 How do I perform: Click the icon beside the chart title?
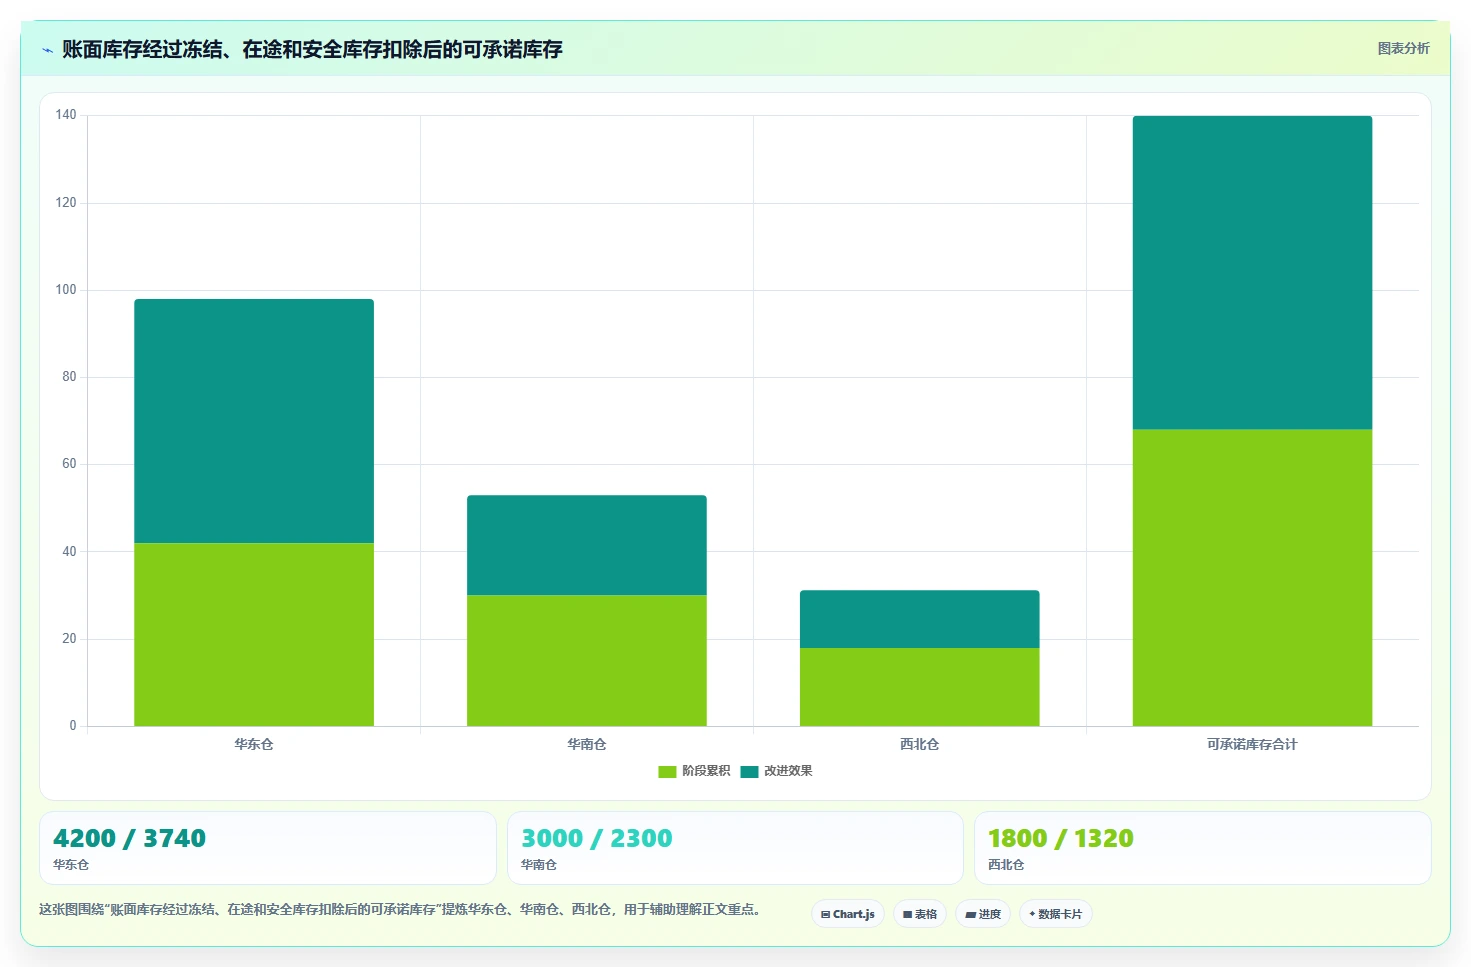coord(47,50)
